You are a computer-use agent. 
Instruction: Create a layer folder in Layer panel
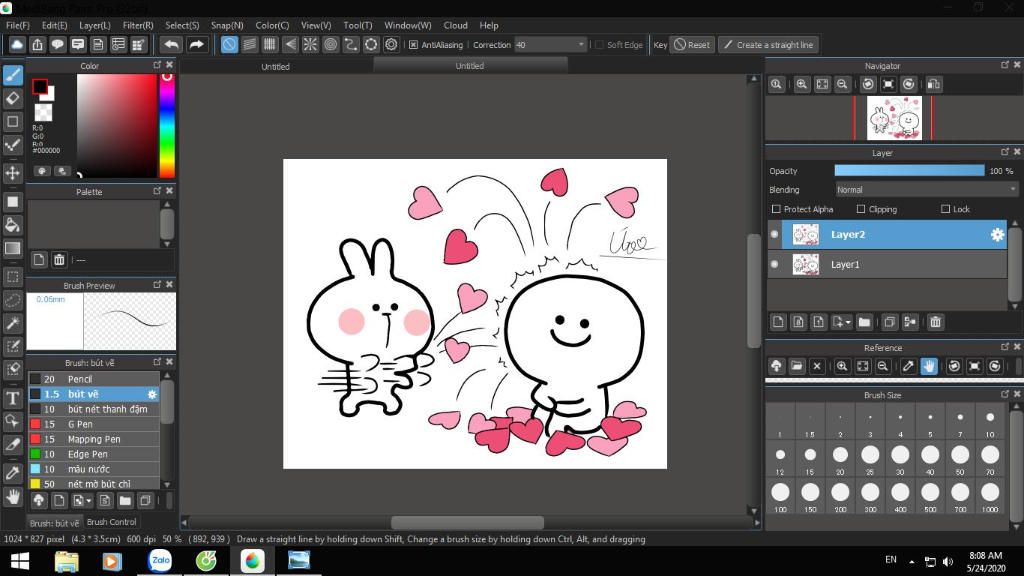(x=864, y=322)
